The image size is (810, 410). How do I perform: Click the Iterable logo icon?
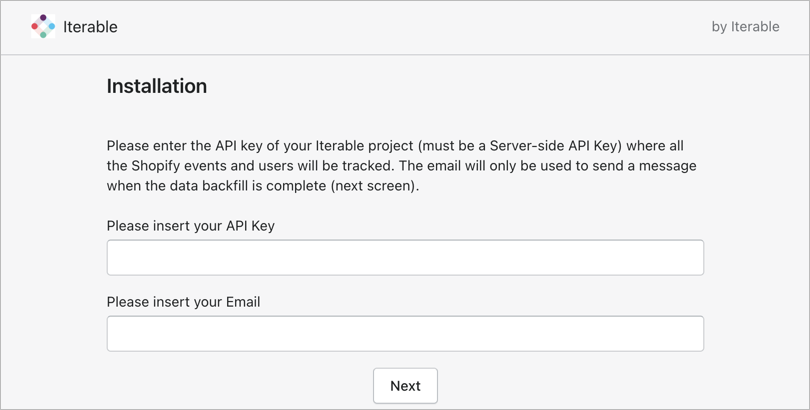[x=43, y=26]
